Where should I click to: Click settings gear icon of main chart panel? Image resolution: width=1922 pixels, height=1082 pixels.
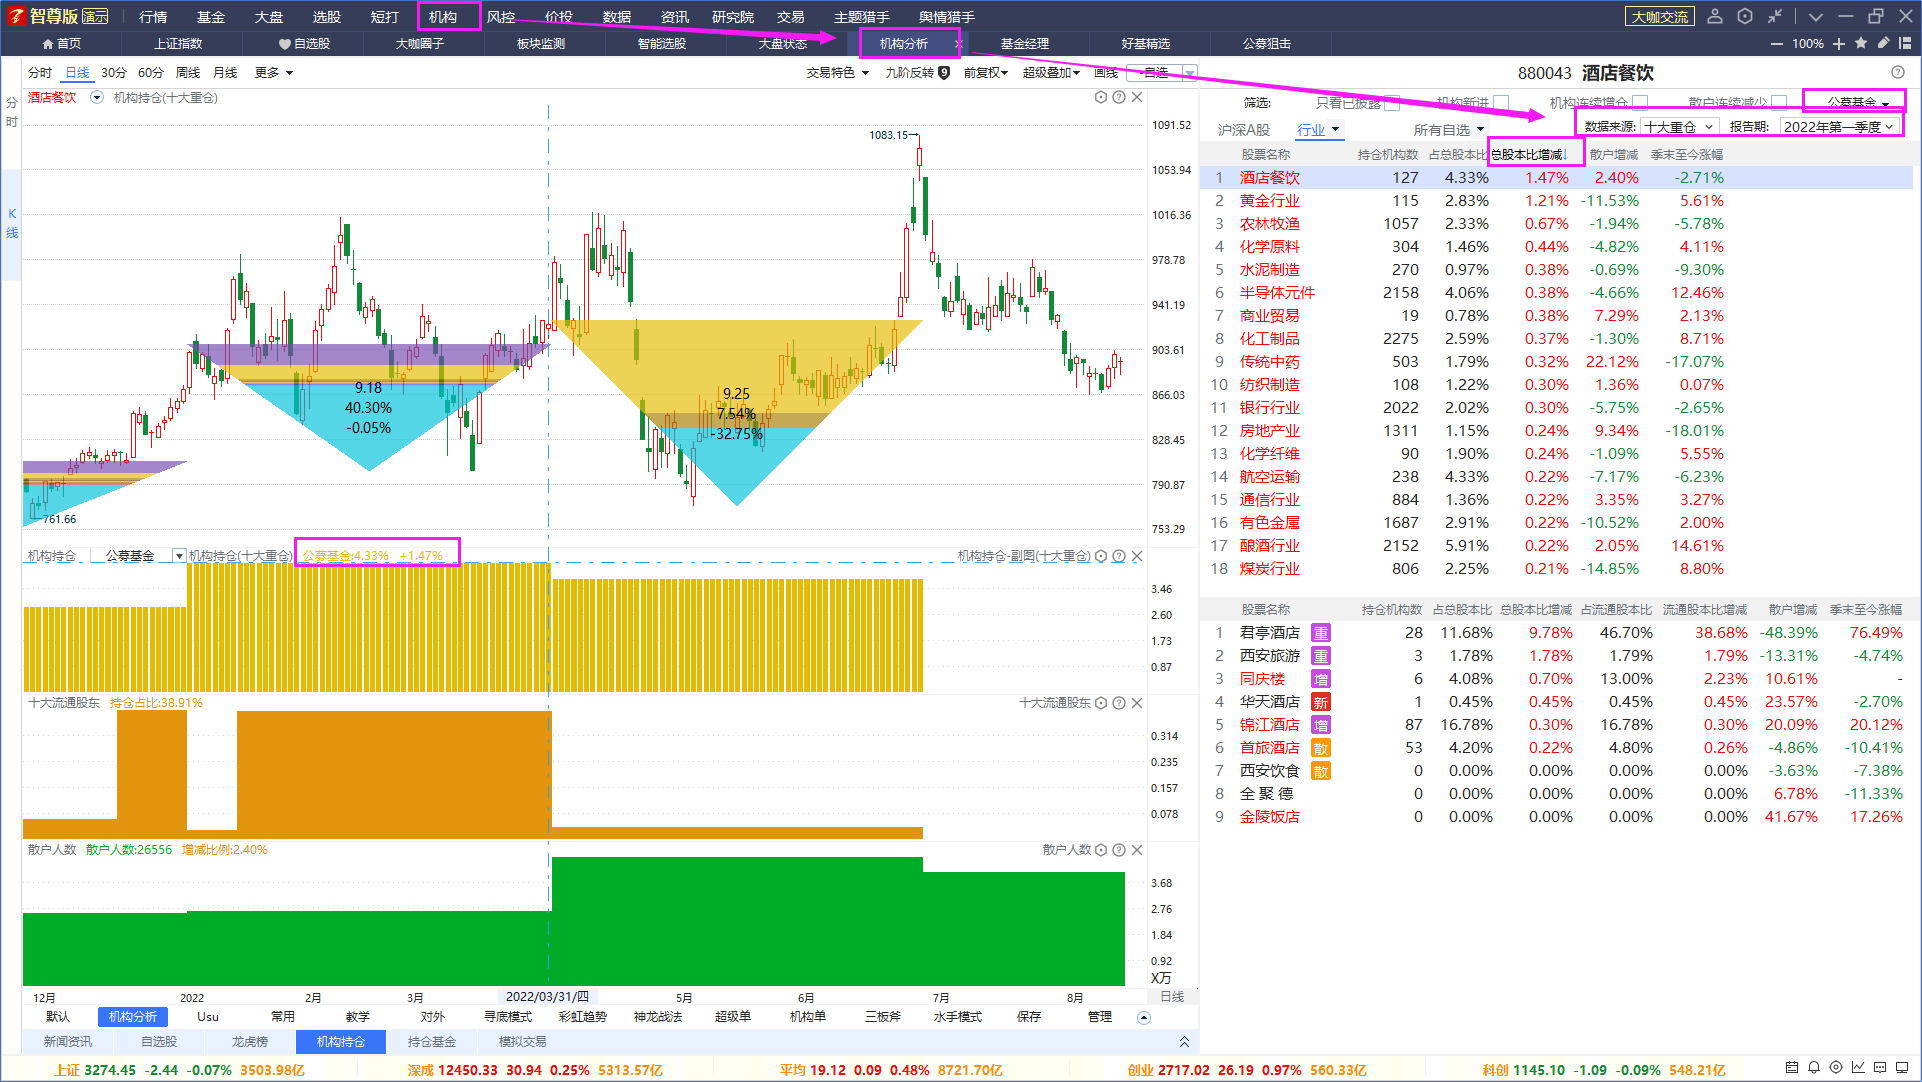pyautogui.click(x=1101, y=97)
